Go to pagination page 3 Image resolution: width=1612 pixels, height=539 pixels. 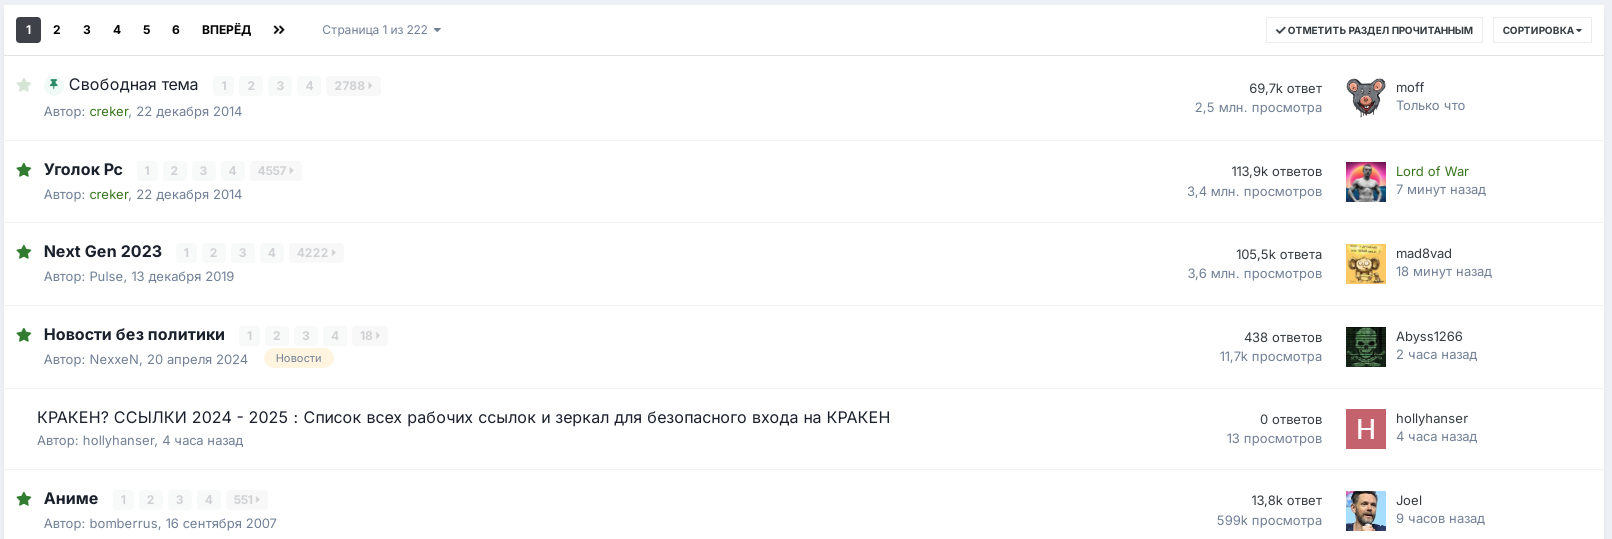click(x=87, y=30)
